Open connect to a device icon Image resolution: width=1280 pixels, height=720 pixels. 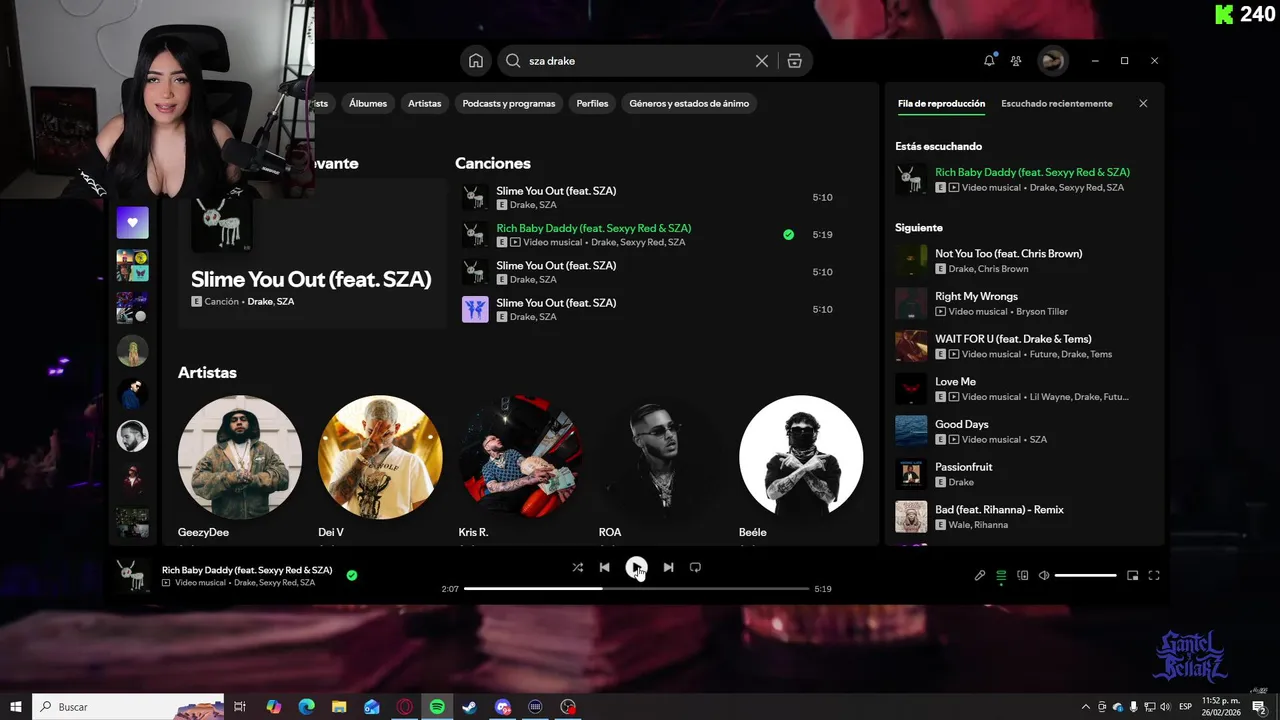1022,575
